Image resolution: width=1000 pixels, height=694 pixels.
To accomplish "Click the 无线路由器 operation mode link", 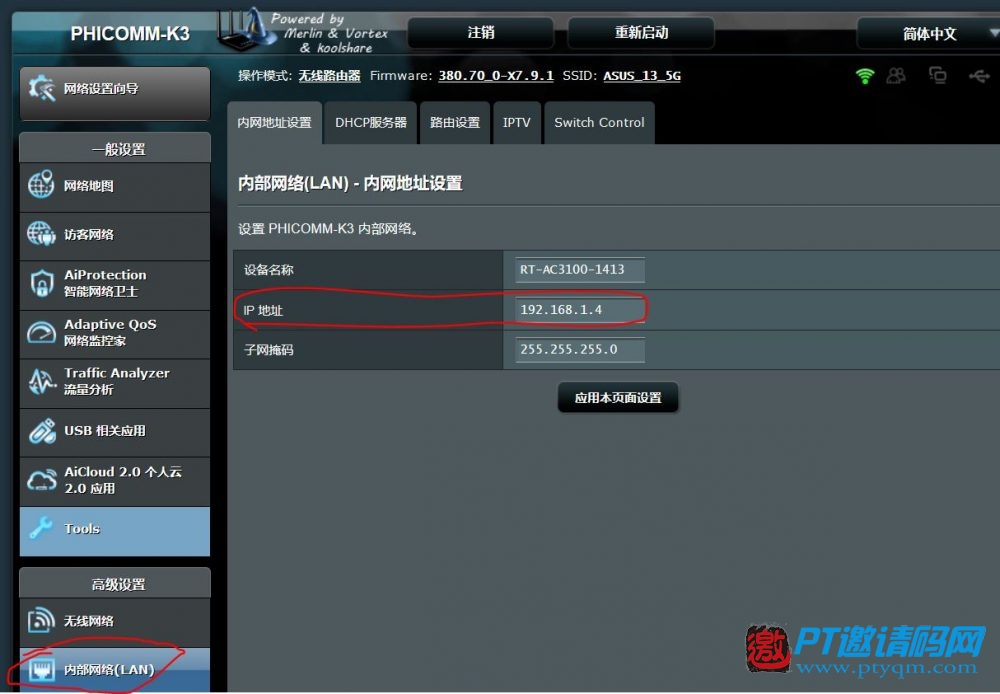I will (x=329, y=76).
